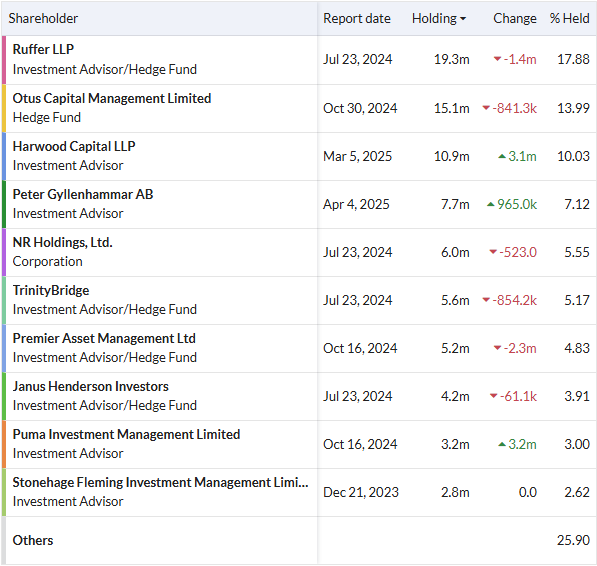Click red down arrow beside -61.1k
Image resolution: width=597 pixels, height=566 pixels.
[493, 396]
